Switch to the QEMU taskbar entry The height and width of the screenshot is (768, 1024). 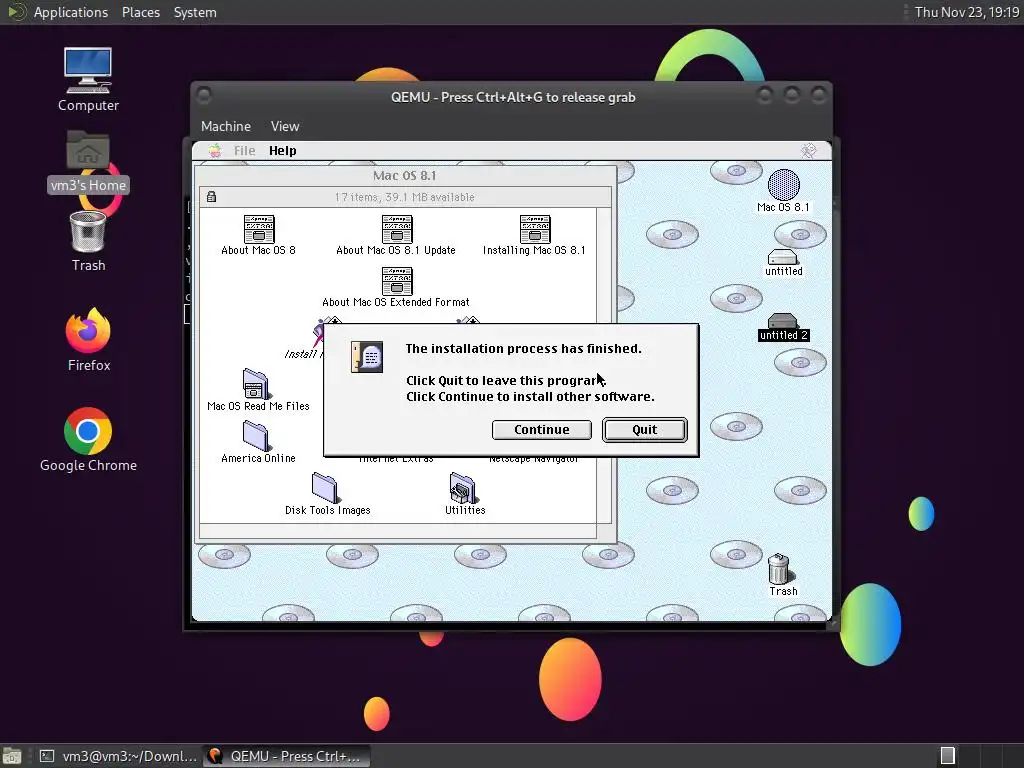pos(286,756)
